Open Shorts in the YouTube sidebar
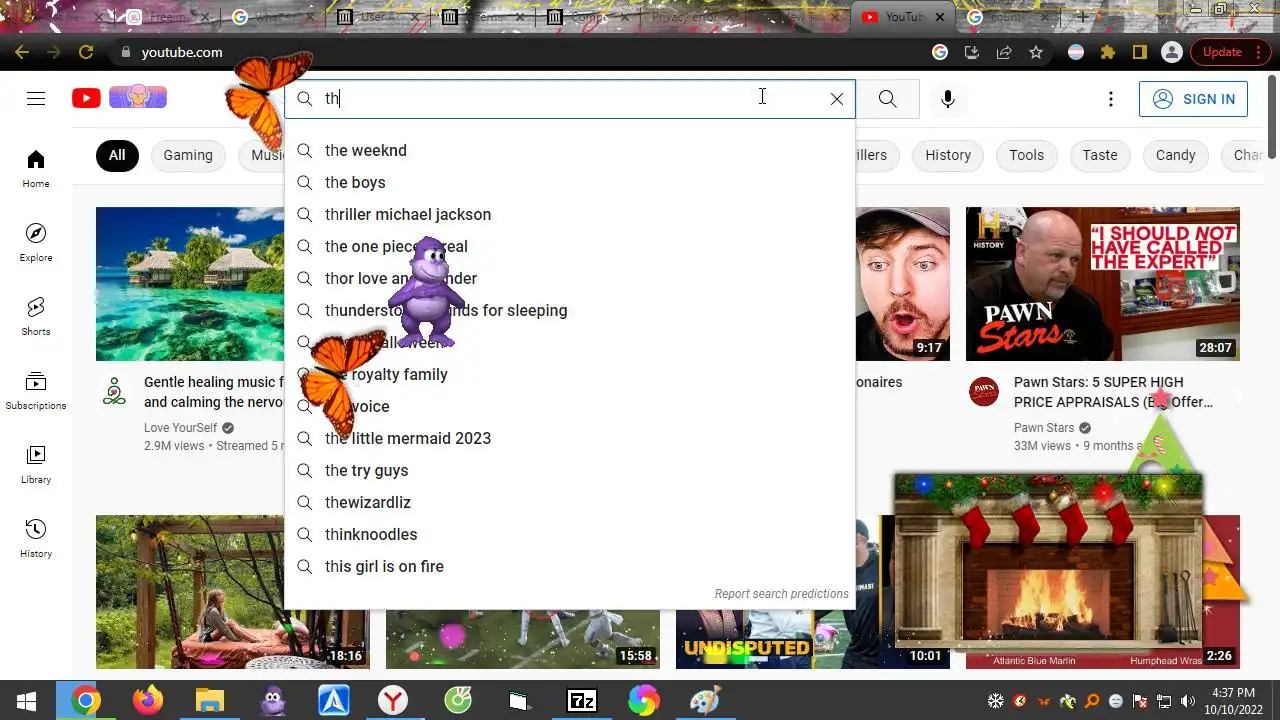The width and height of the screenshot is (1280, 720). (36, 316)
